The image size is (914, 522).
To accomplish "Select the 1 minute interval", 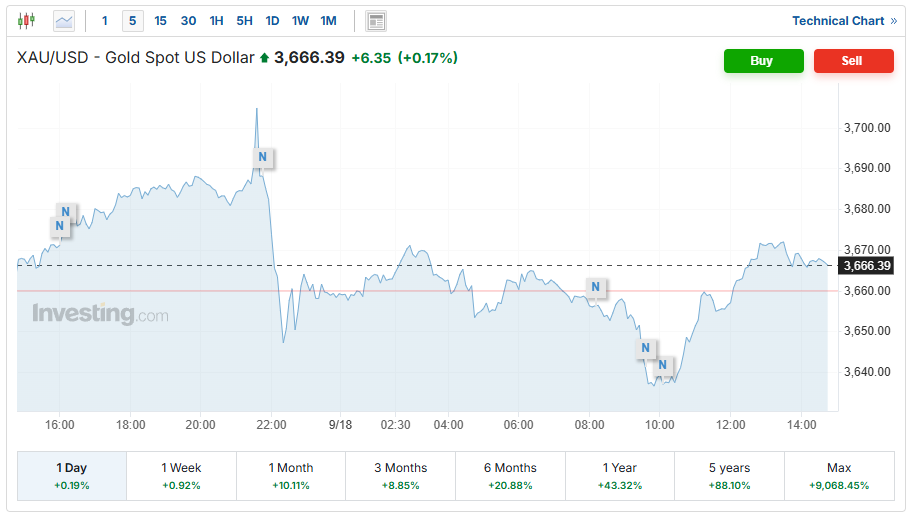I will (x=105, y=20).
